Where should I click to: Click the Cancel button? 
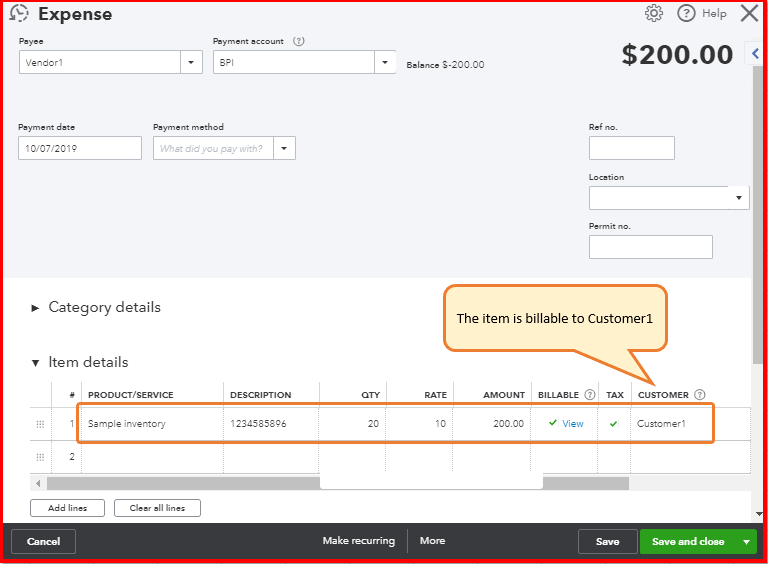click(44, 541)
